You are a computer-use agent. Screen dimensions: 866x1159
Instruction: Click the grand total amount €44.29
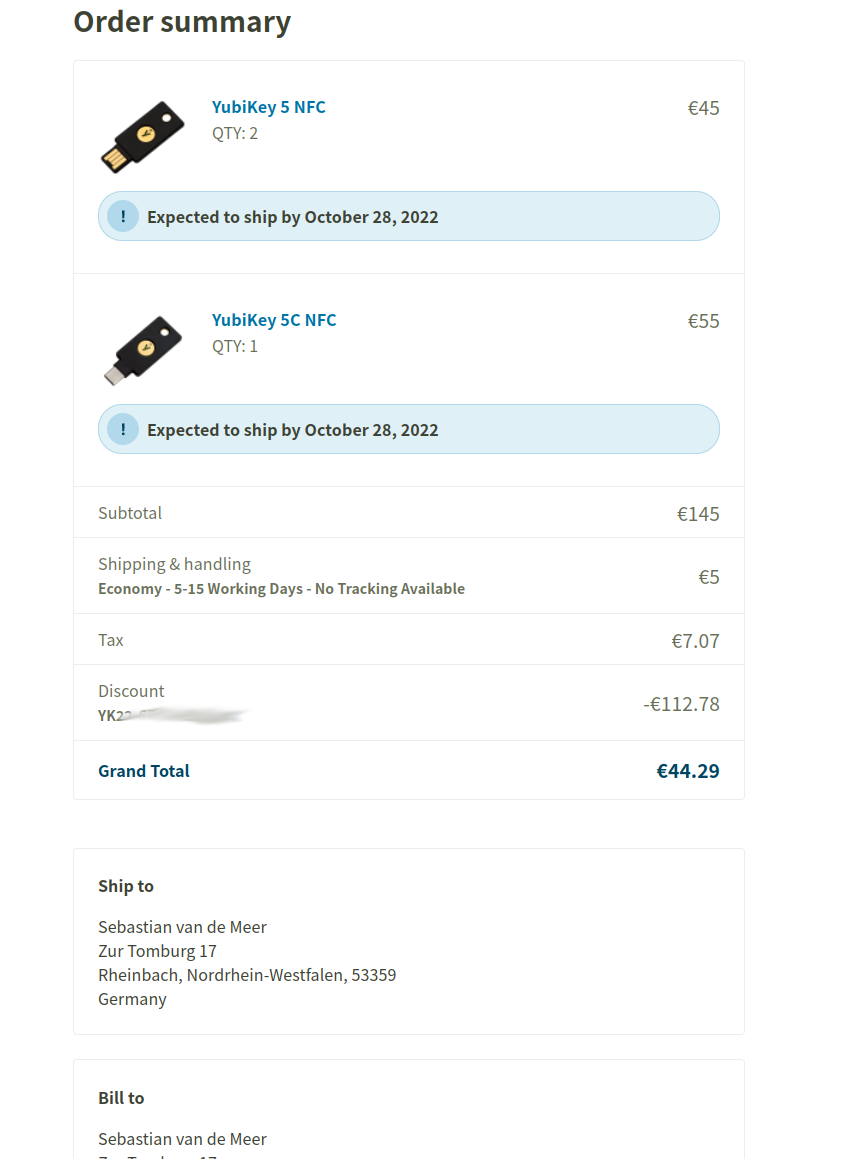click(688, 771)
